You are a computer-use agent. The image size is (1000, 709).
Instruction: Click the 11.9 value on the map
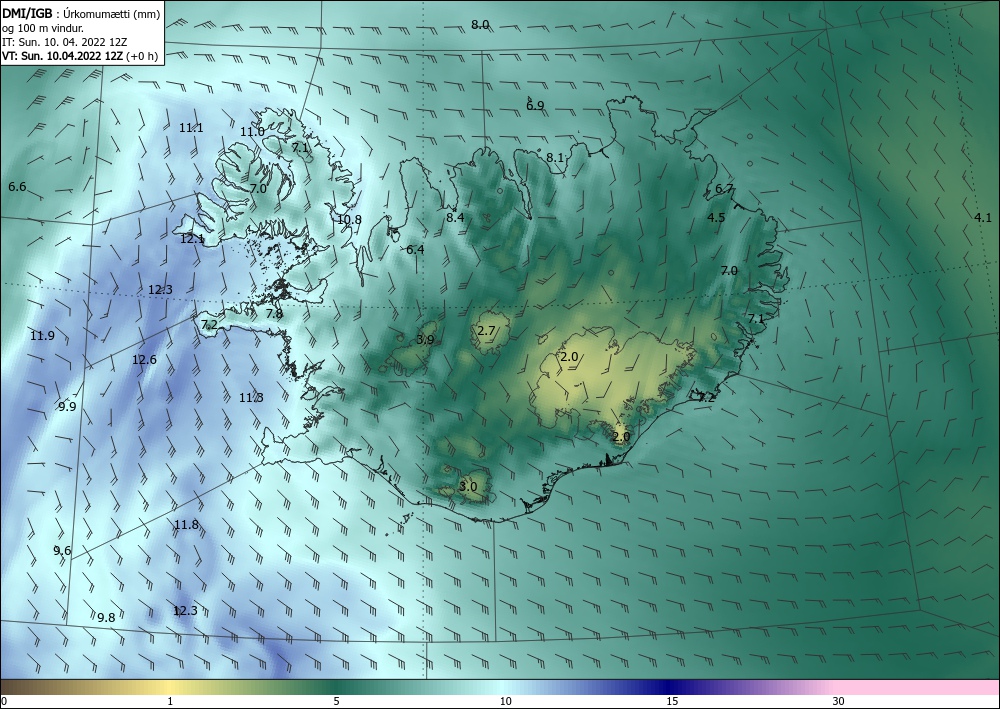tap(42, 336)
